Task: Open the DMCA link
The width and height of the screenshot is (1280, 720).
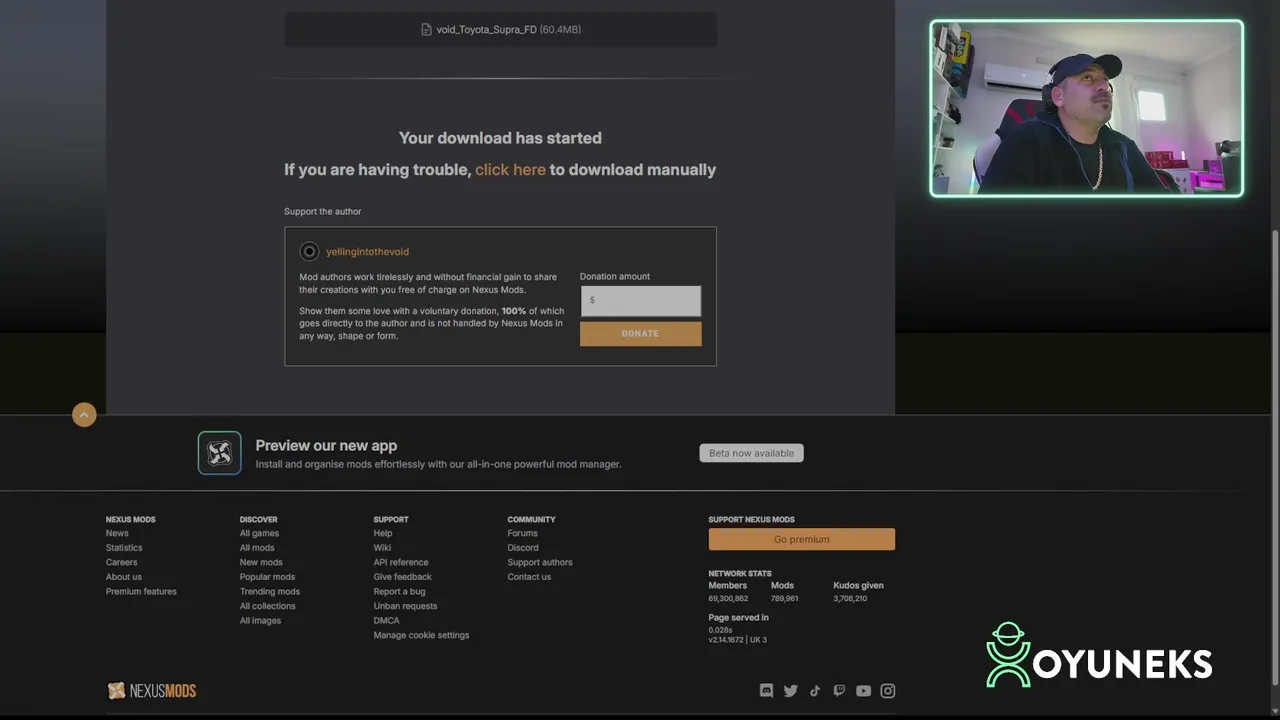Action: pos(386,621)
